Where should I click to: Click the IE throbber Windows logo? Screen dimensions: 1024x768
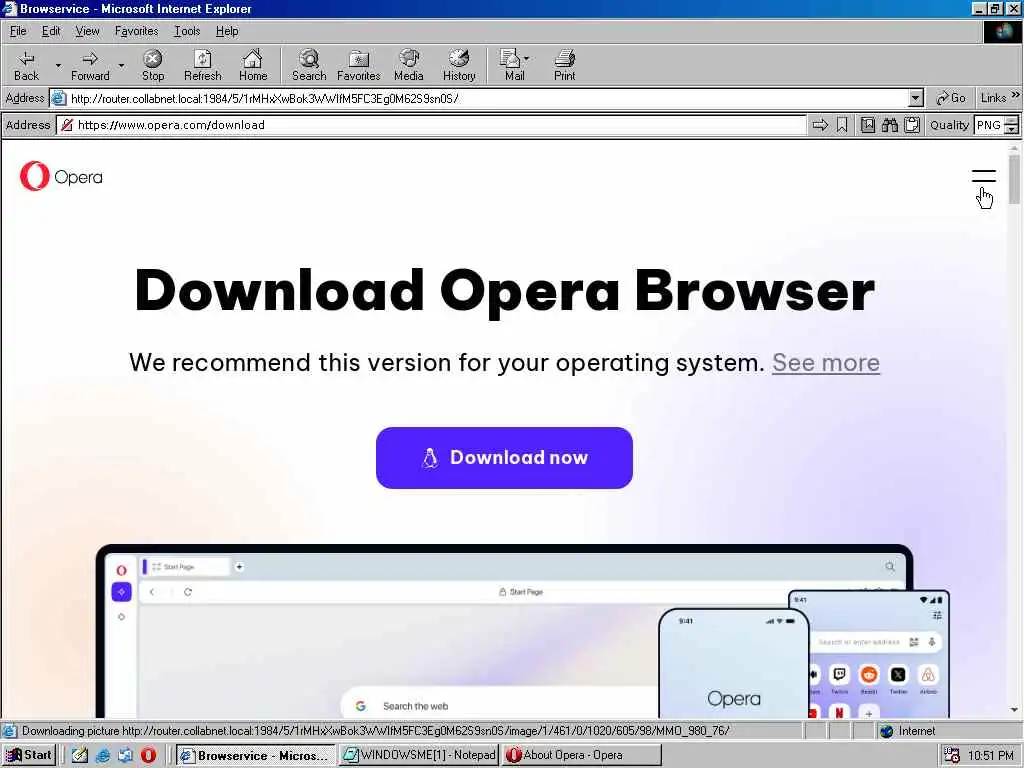[1002, 32]
